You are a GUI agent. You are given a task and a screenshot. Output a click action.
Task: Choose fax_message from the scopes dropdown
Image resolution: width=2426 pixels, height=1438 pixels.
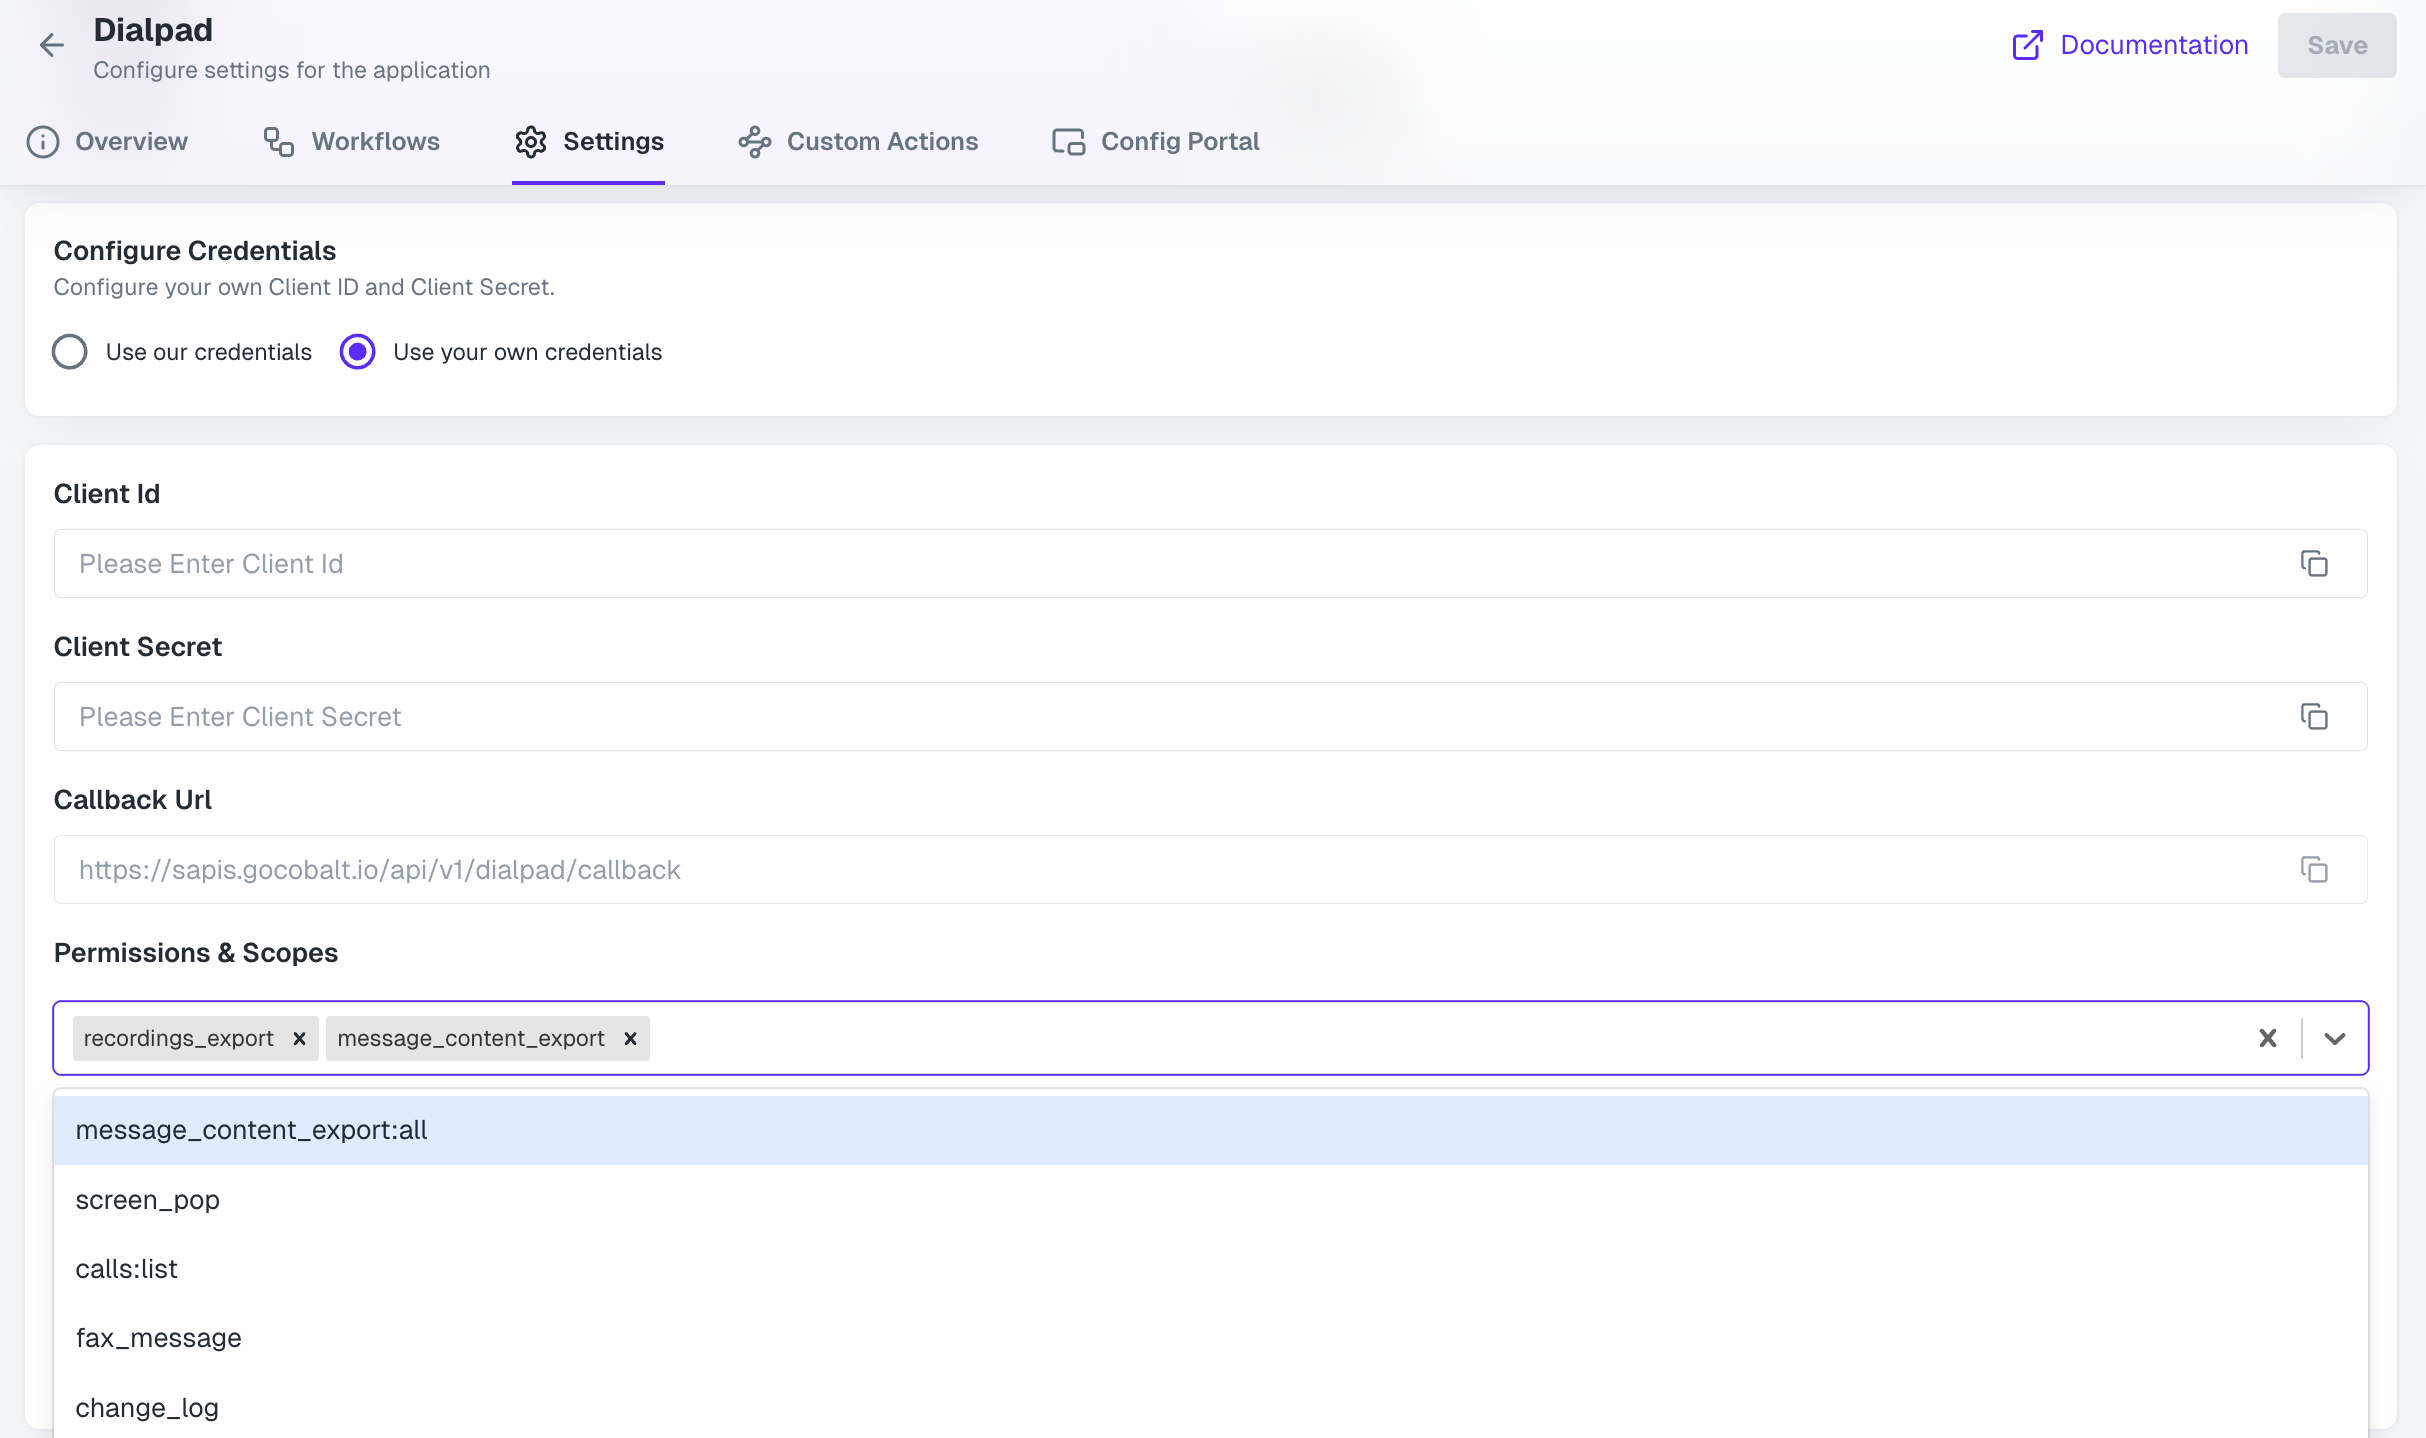coord(158,1337)
